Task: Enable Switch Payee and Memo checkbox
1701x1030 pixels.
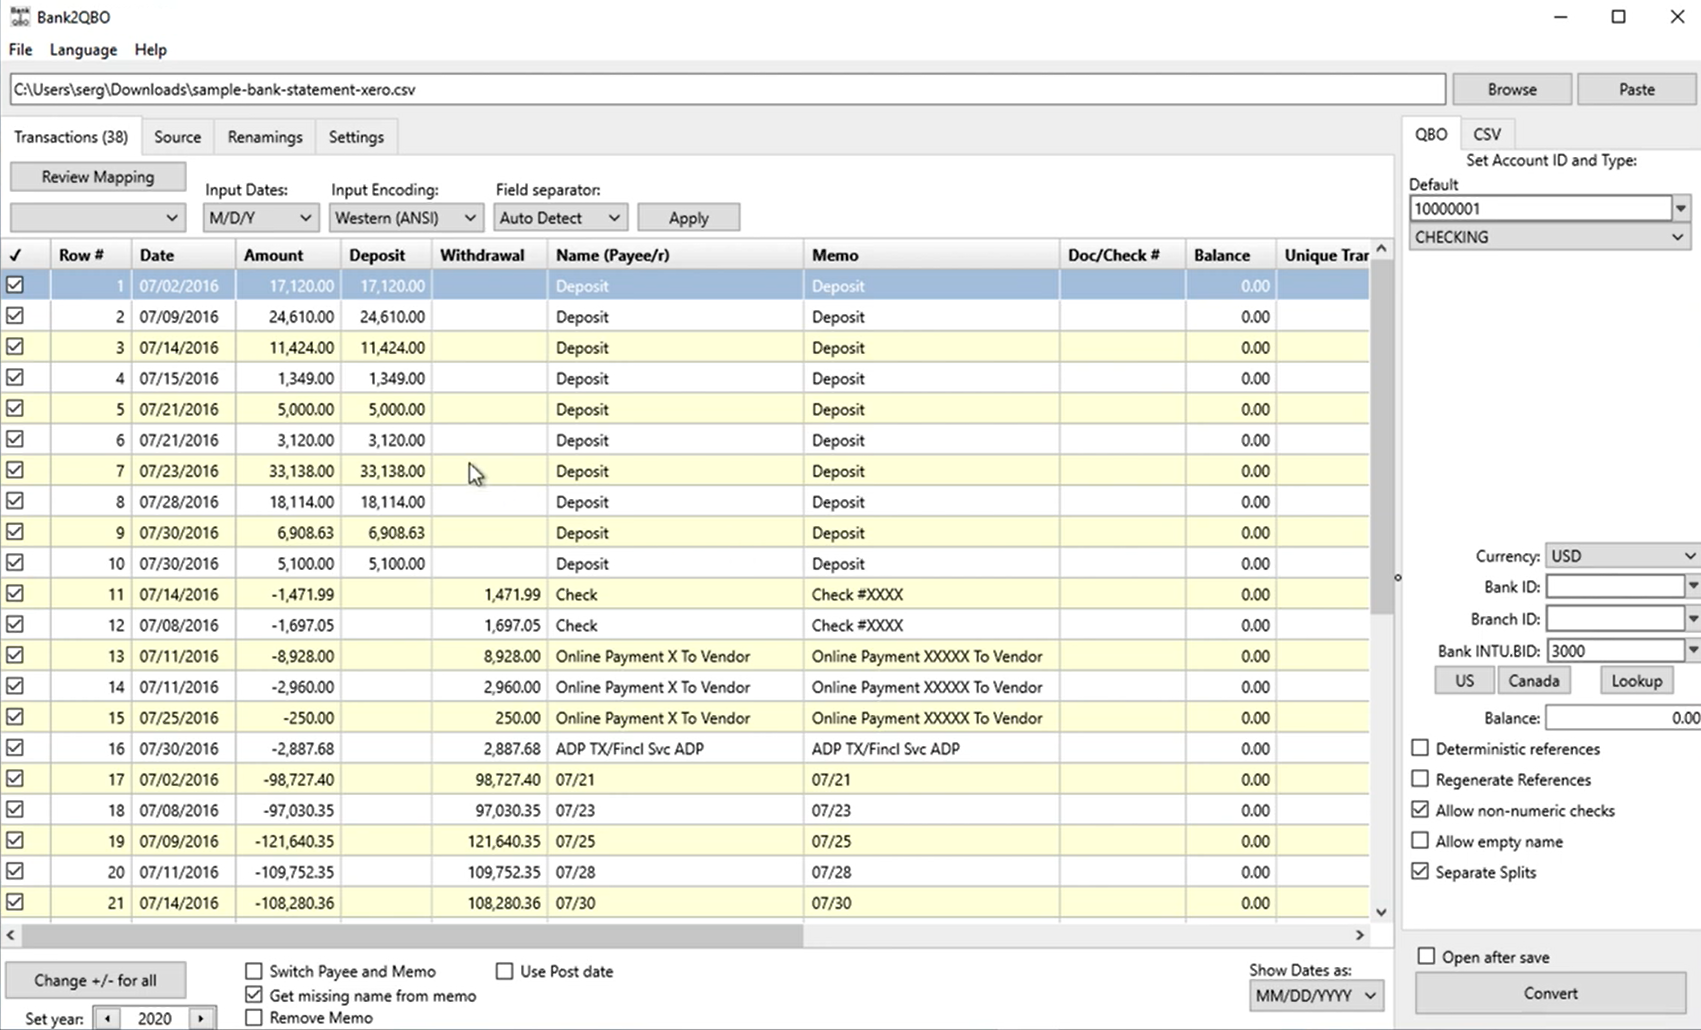Action: (x=254, y=971)
